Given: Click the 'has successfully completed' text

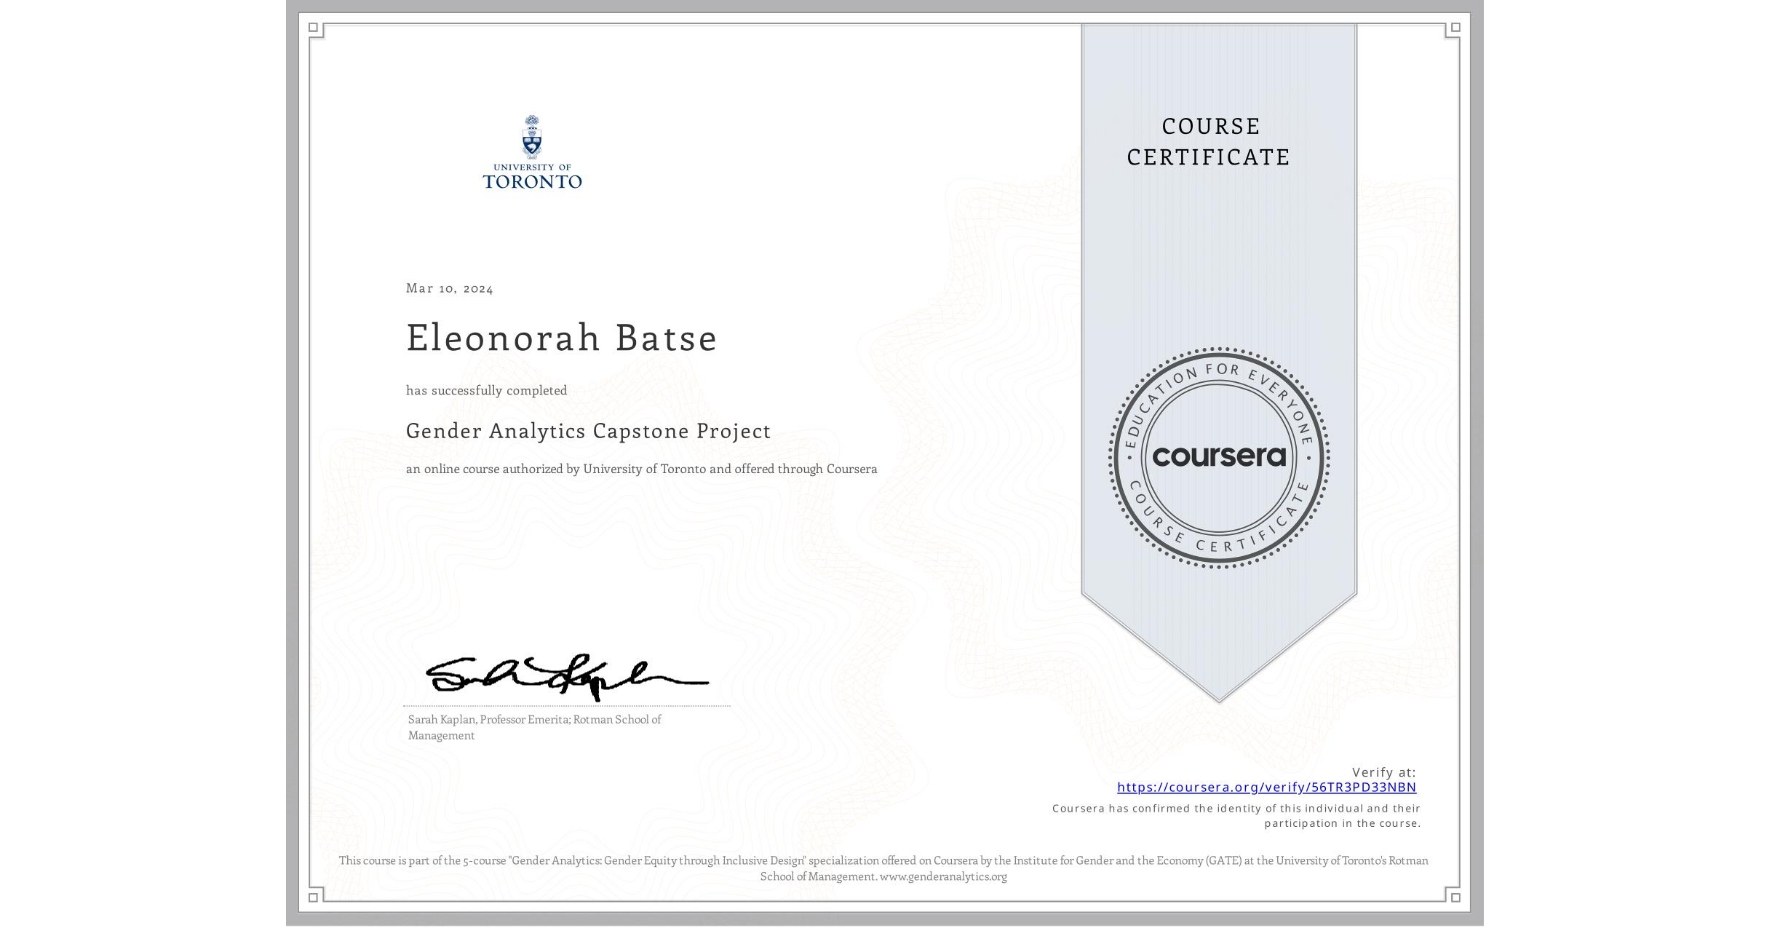Looking at the screenshot, I should 486,390.
